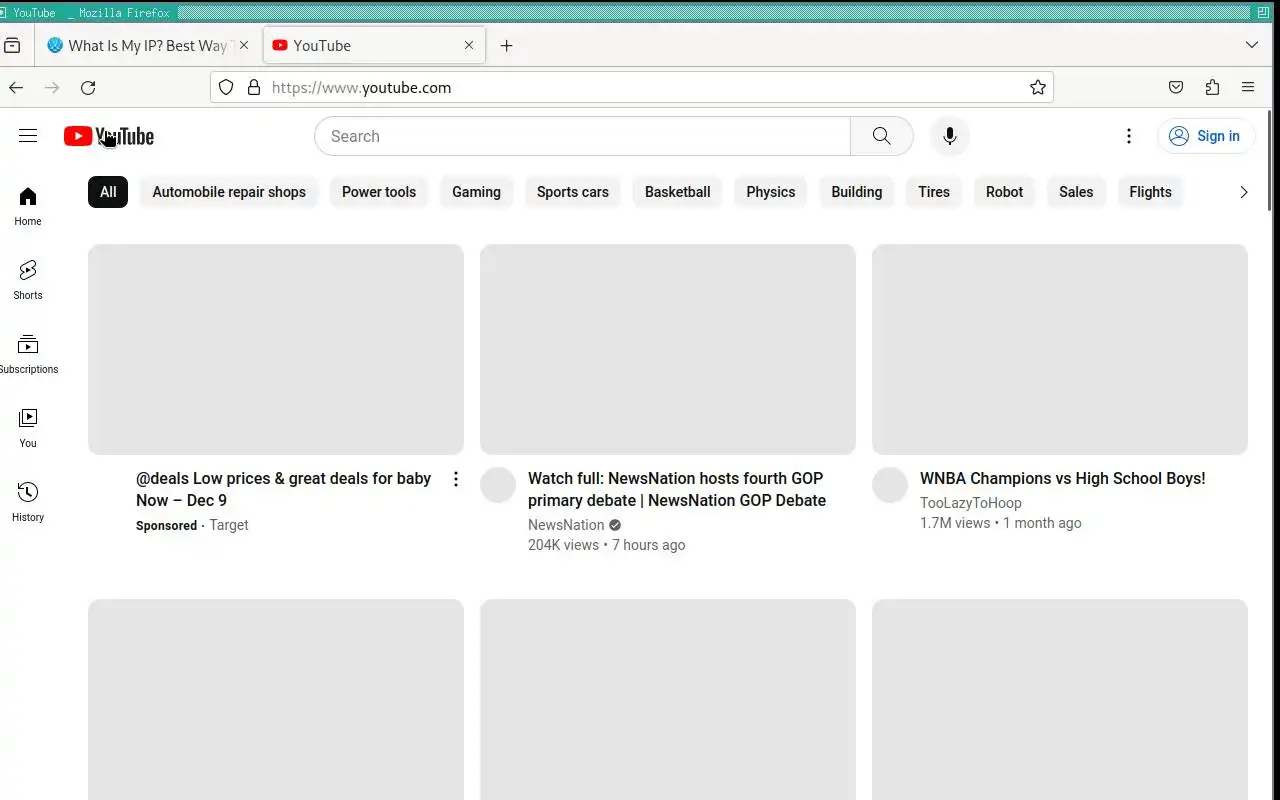Filter by Power tools chip
The height and width of the screenshot is (800, 1280).
coord(379,192)
